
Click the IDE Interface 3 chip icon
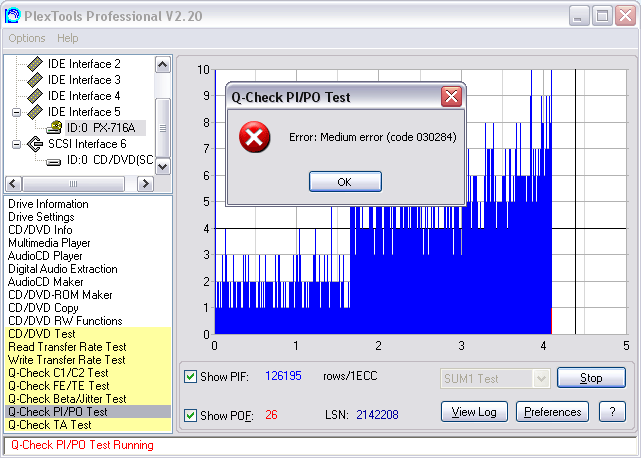pos(35,80)
